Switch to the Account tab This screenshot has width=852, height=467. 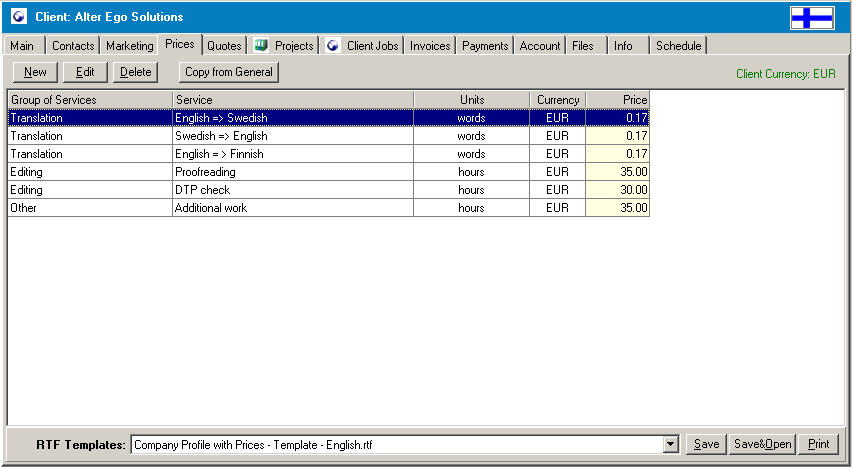tap(540, 46)
